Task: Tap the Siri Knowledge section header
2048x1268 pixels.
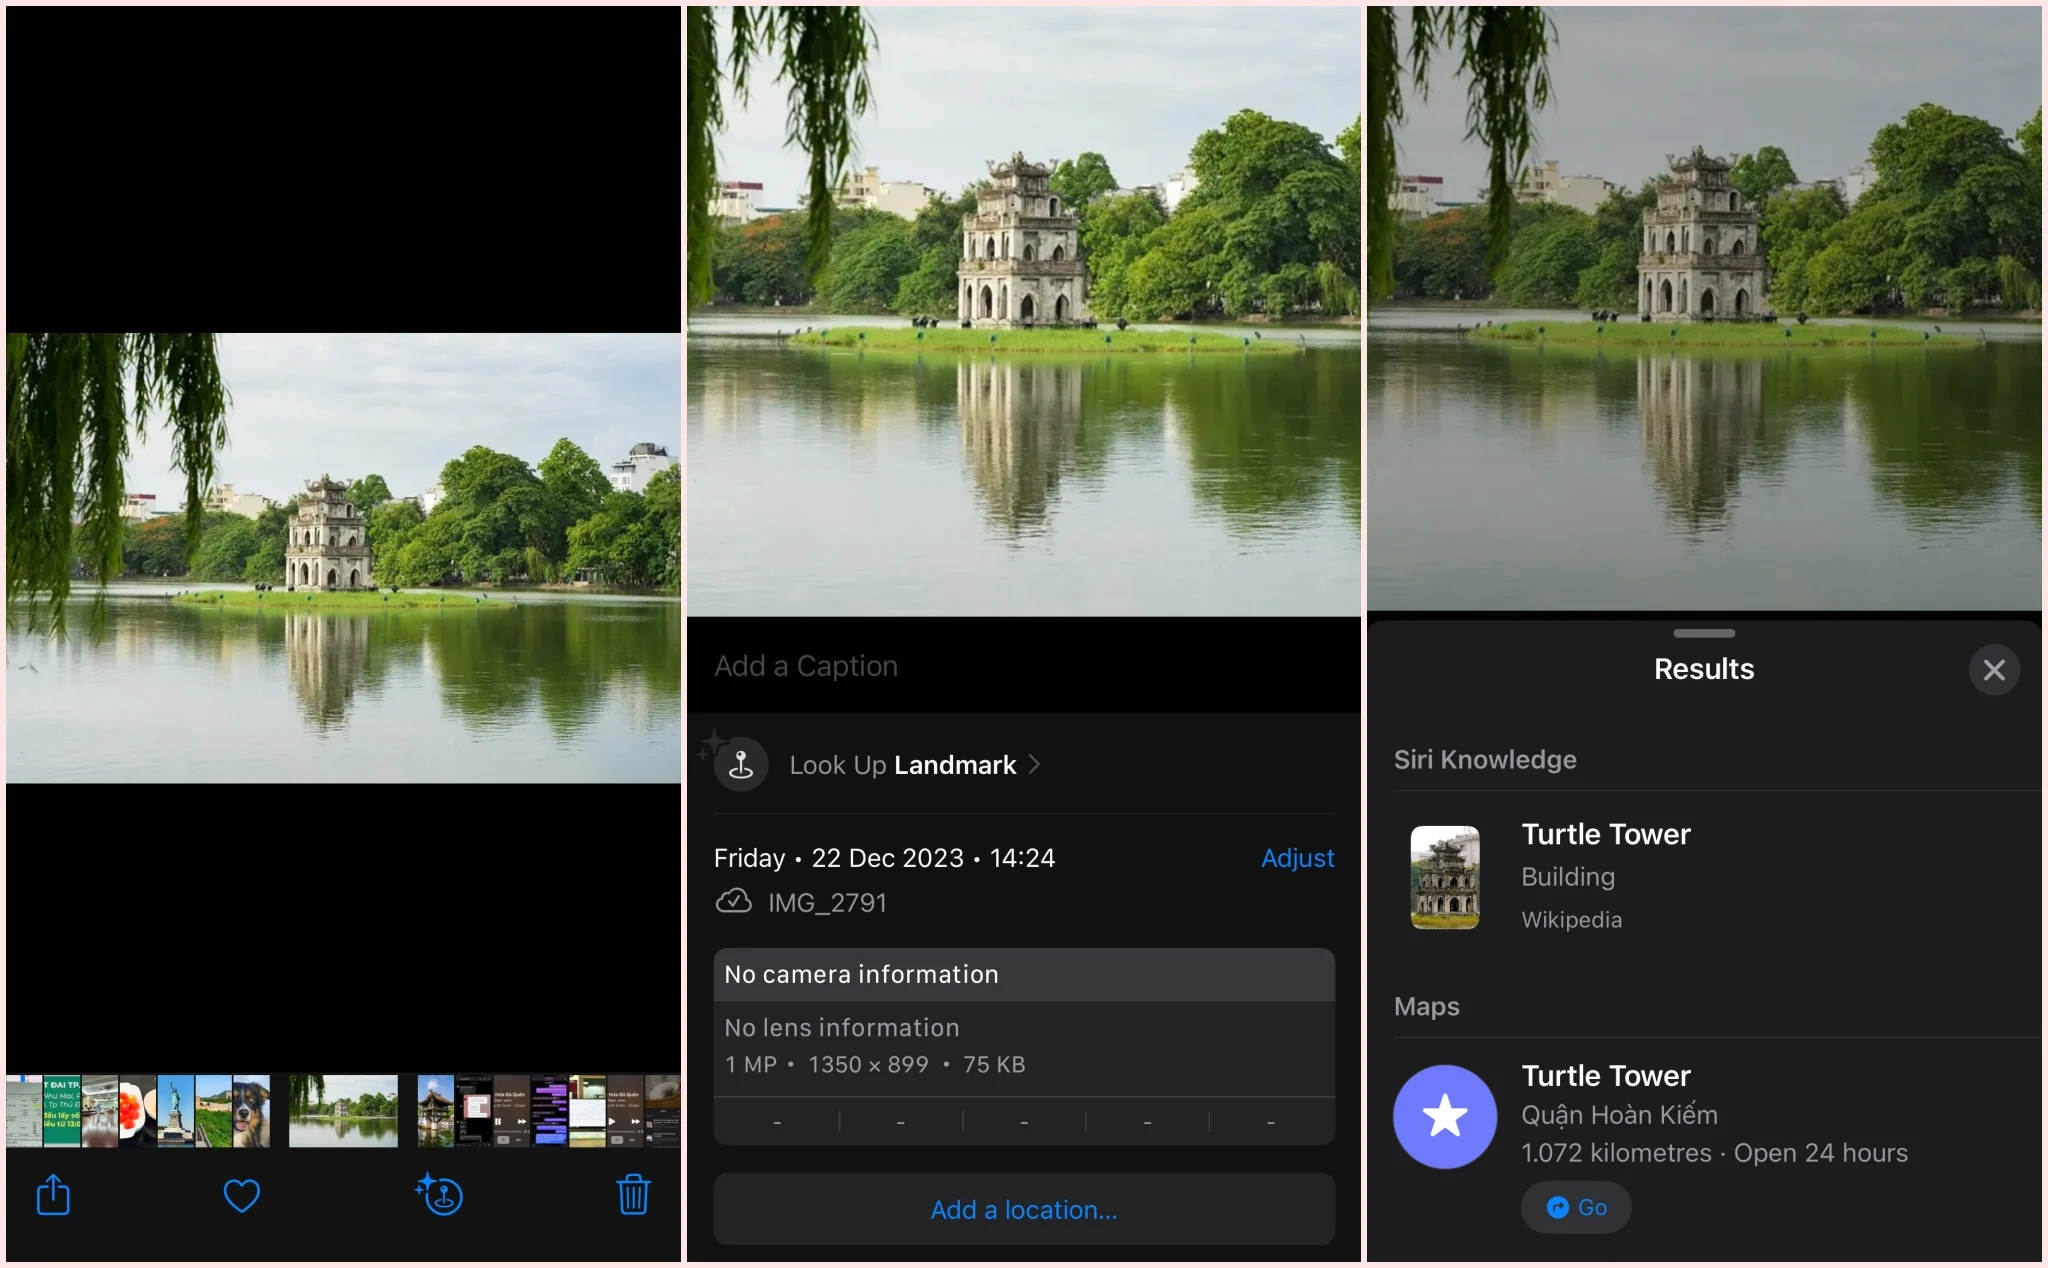Action: point(1485,759)
